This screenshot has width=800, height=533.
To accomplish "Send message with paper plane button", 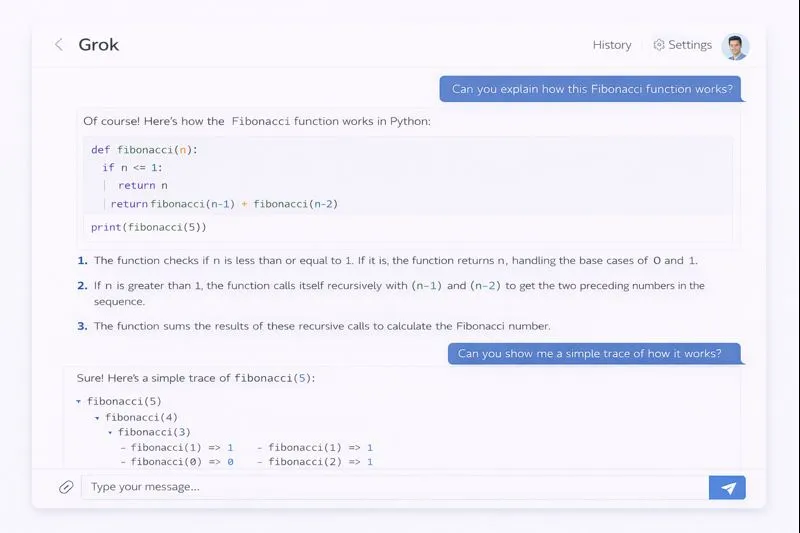I will 727,488.
